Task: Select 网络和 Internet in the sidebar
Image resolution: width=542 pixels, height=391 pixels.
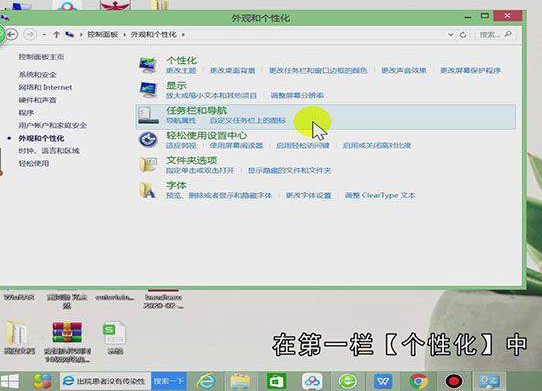Action: [45, 87]
